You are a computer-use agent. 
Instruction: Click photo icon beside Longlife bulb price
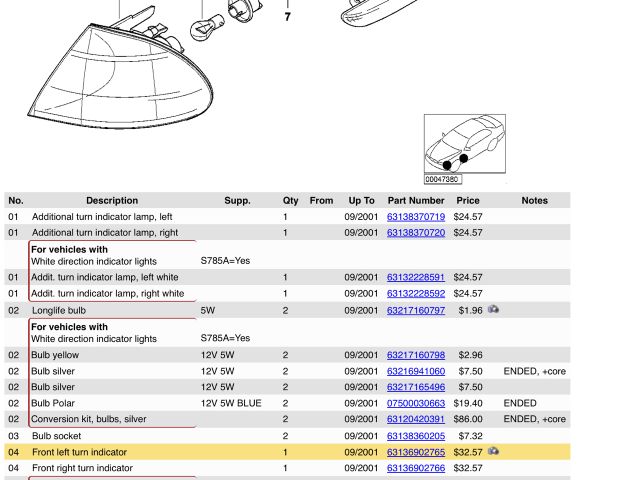493,310
